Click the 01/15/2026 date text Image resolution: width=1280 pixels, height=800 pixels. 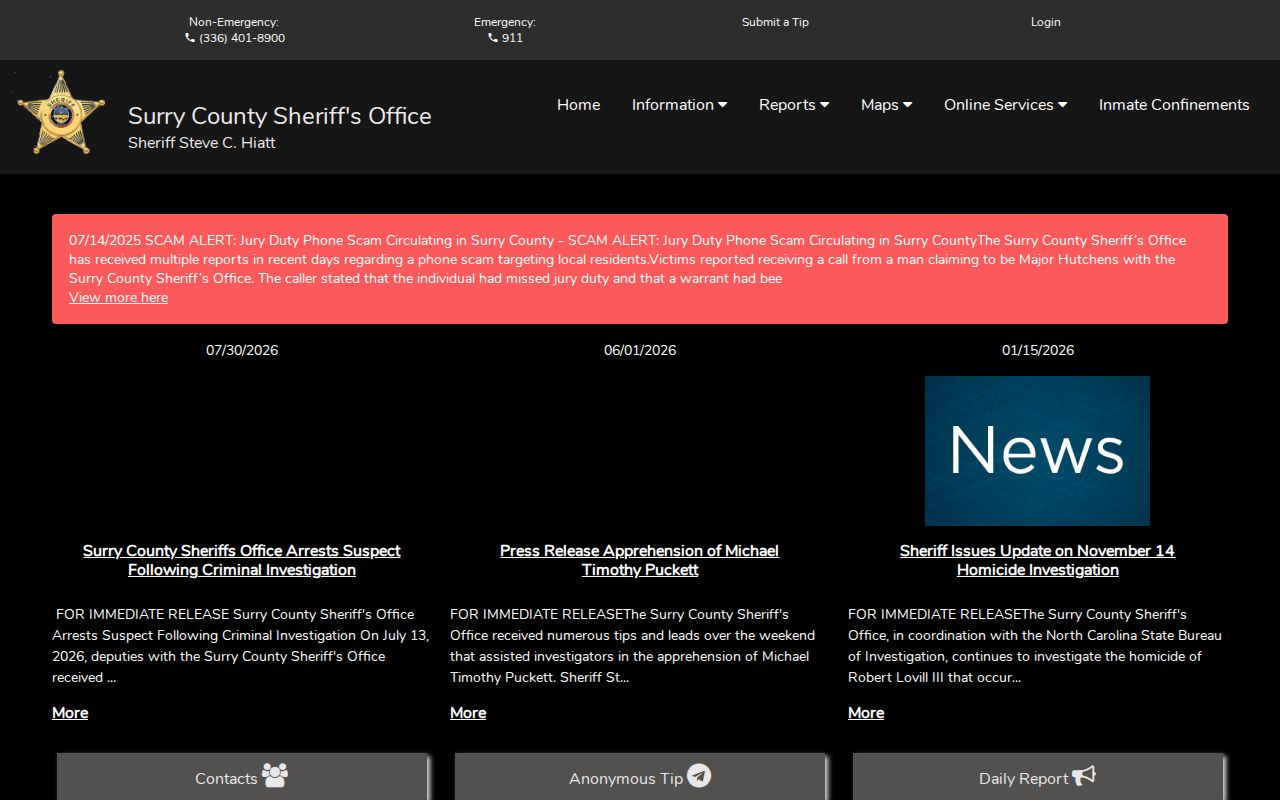click(x=1038, y=350)
